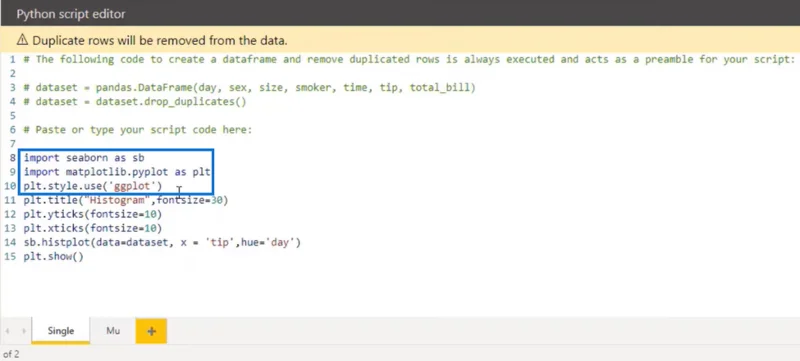Click the 'import seaborn as sb' code line
Screen dimensions: 800x361
point(84,158)
